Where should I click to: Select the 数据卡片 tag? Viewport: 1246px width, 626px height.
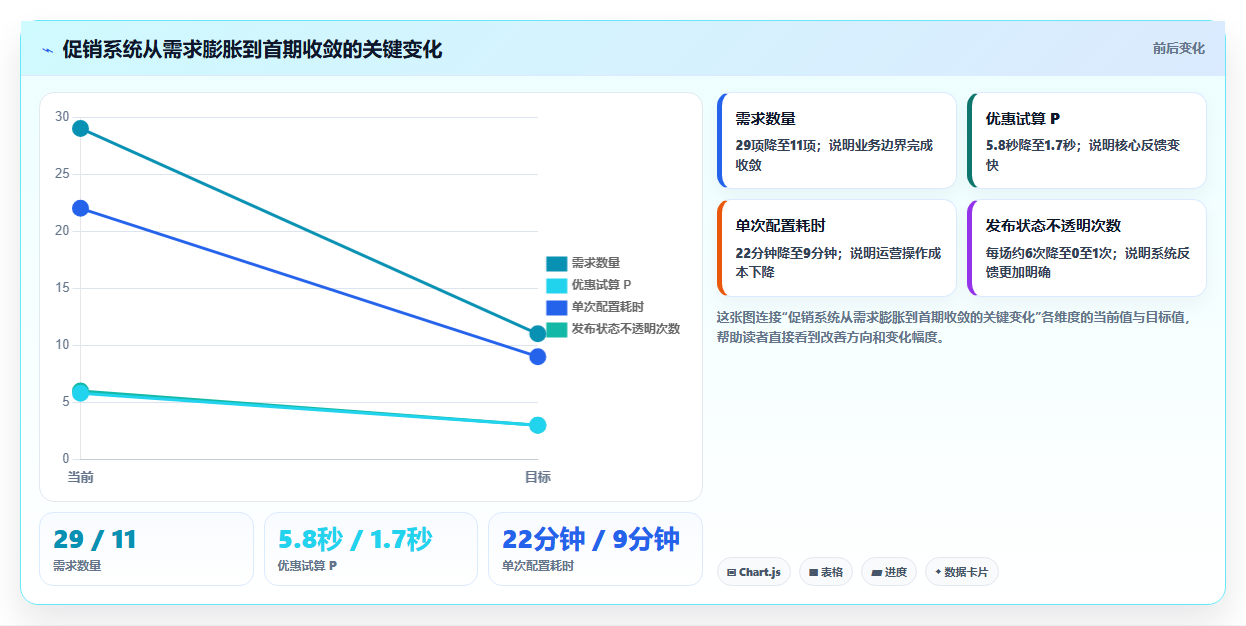[962, 572]
